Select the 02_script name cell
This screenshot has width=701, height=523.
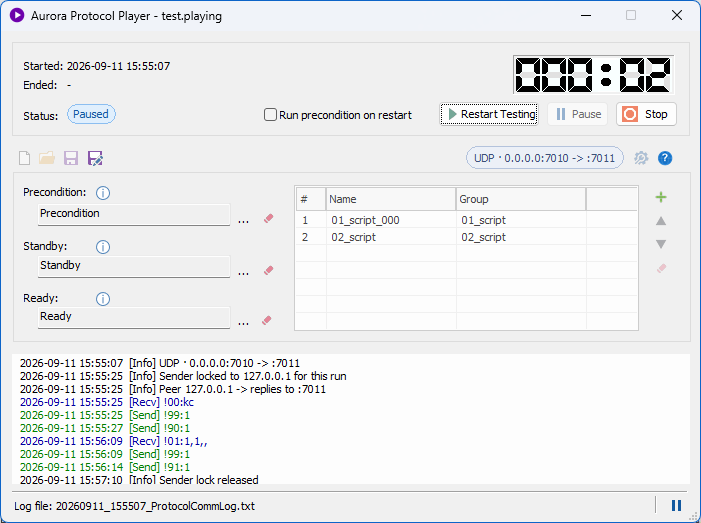[391, 237]
